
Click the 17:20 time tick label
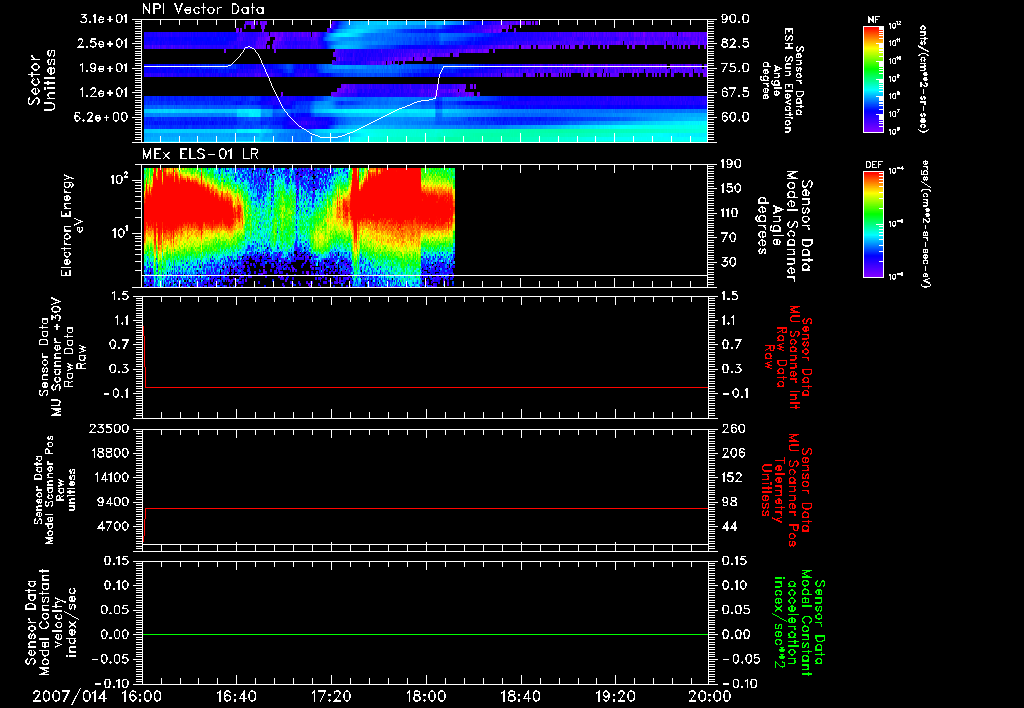tap(331, 696)
